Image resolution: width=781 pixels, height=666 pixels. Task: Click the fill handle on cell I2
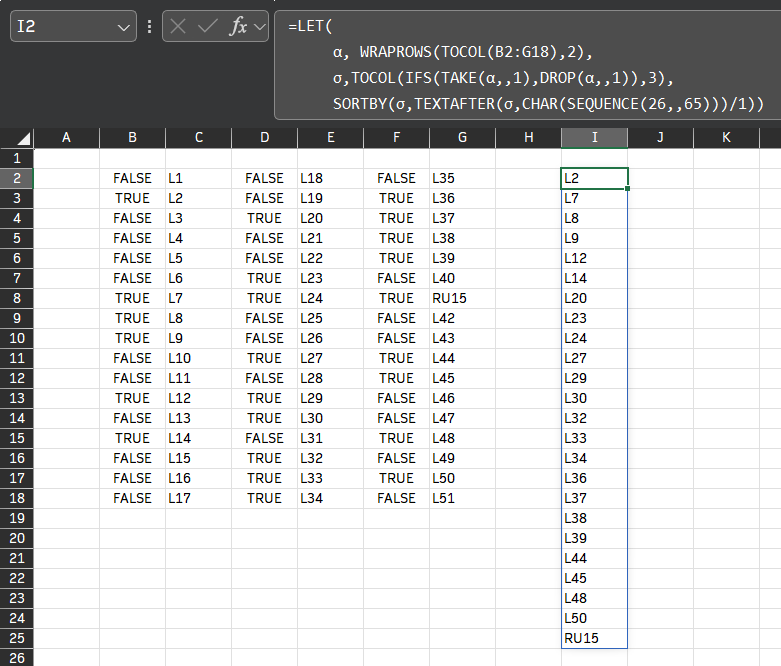click(628, 188)
